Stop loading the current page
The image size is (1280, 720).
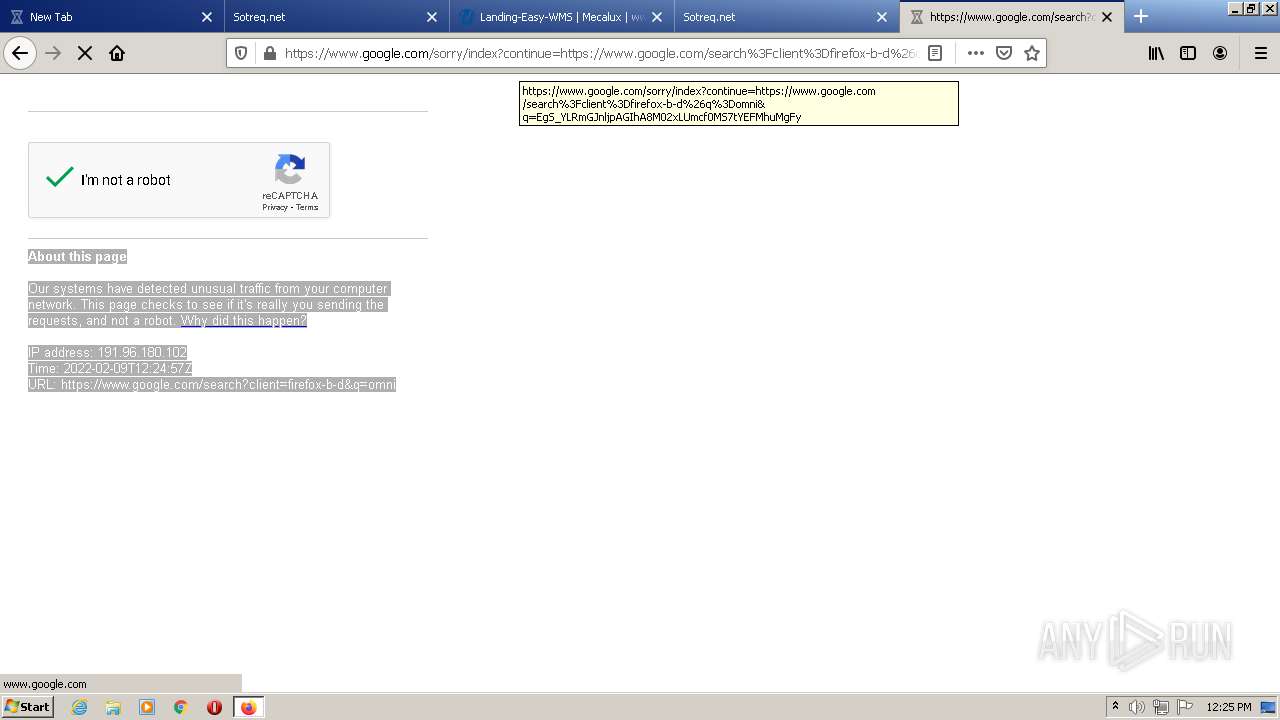pyautogui.click(x=85, y=53)
